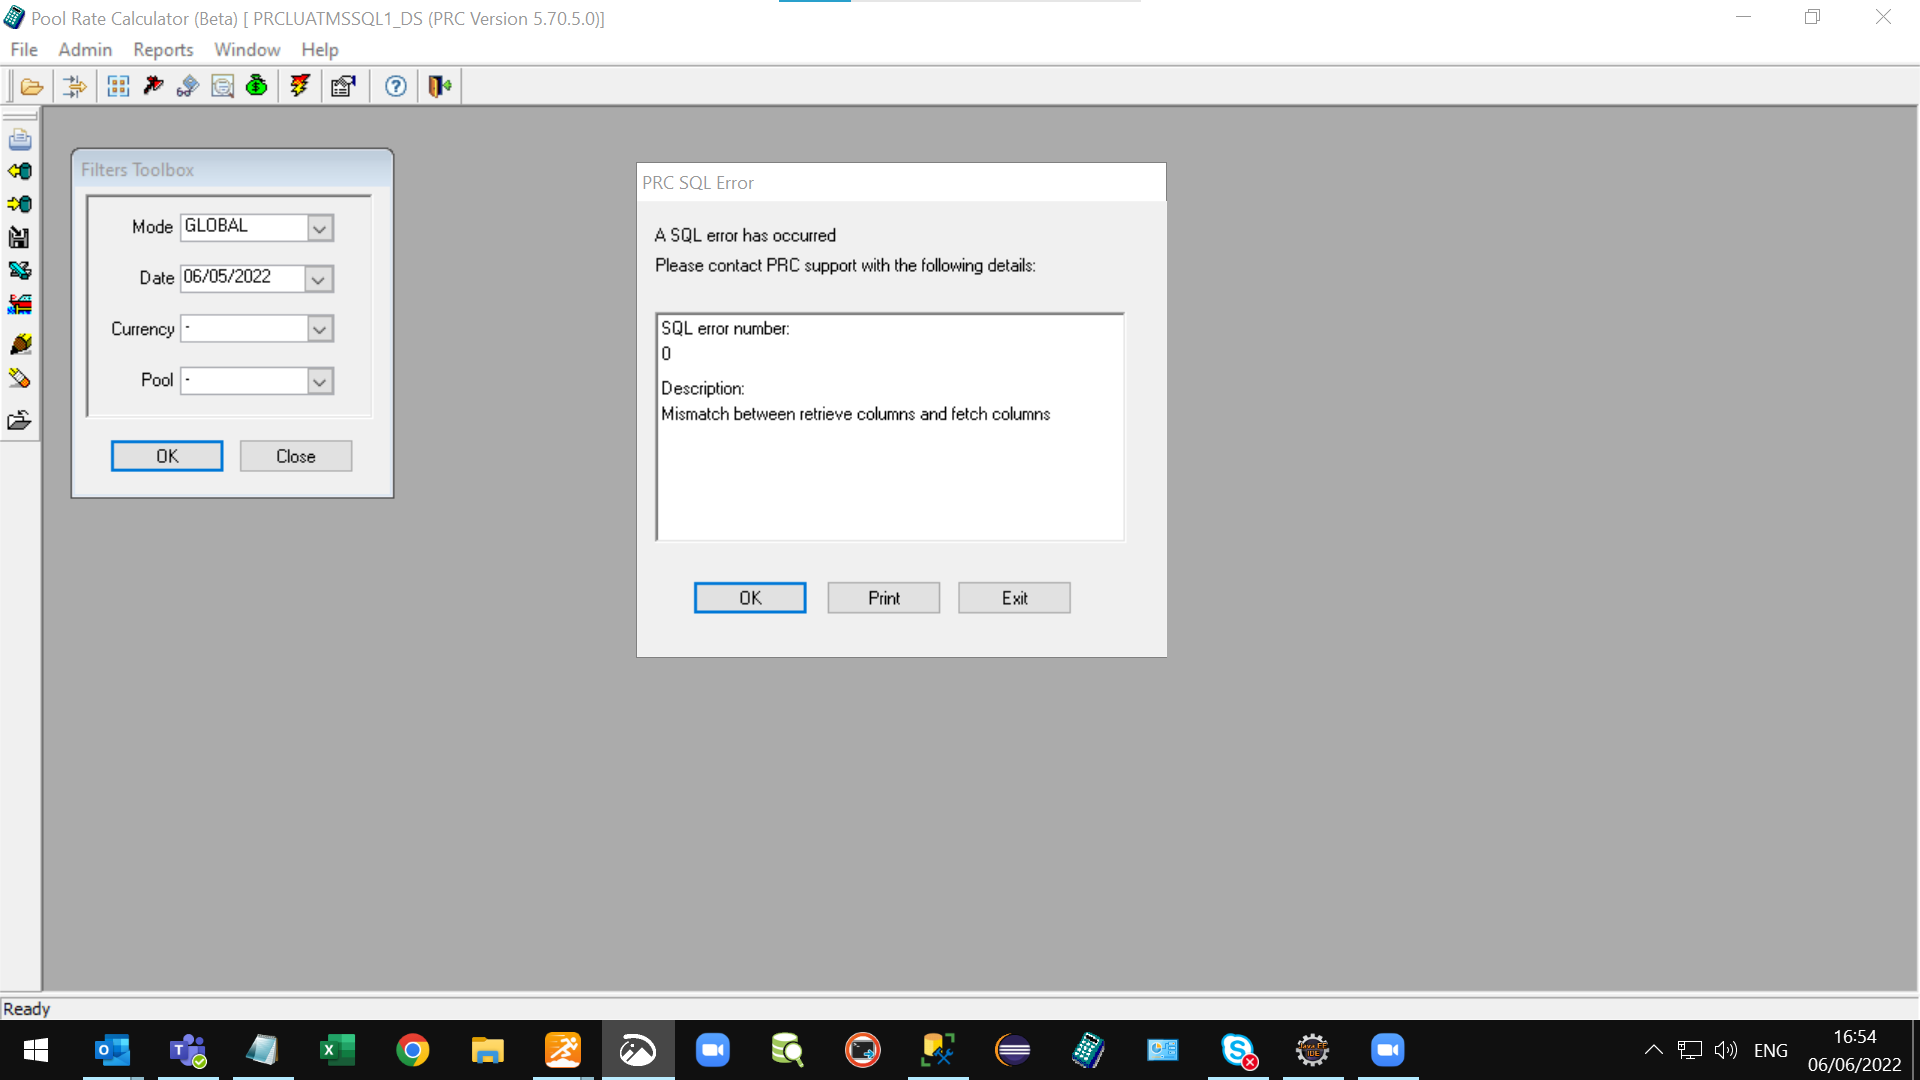Image resolution: width=1920 pixels, height=1080 pixels.
Task: Expand the Currency dropdown list
Action: pyautogui.click(x=319, y=329)
